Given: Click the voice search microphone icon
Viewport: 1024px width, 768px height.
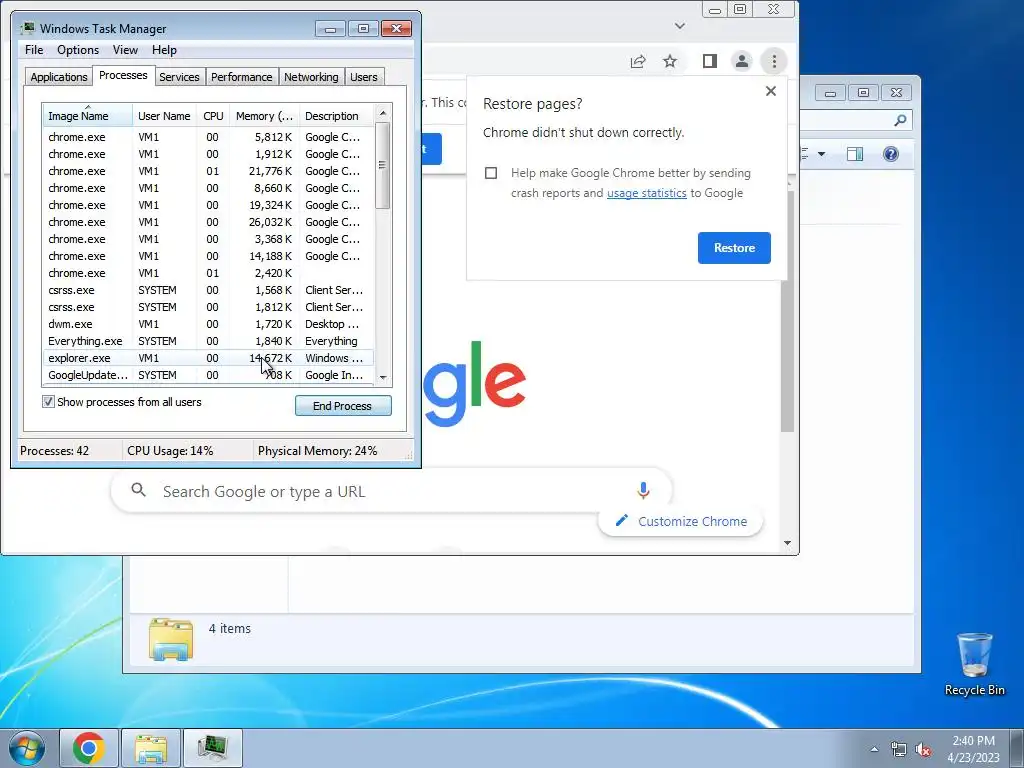Looking at the screenshot, I should tap(643, 490).
